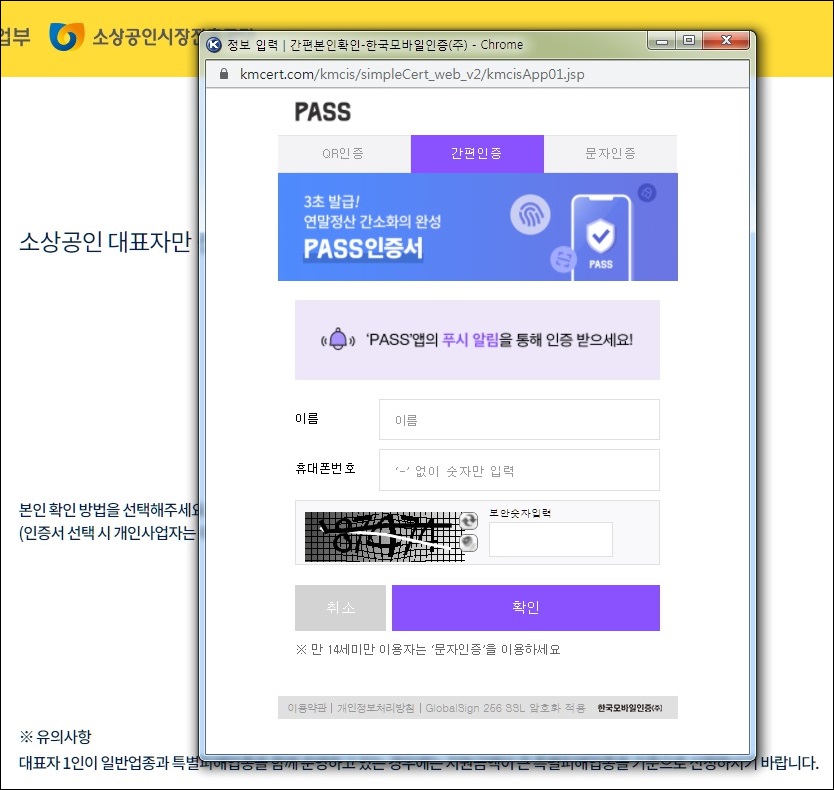
Task: Switch to the 문자인증 tab
Action: [611, 154]
